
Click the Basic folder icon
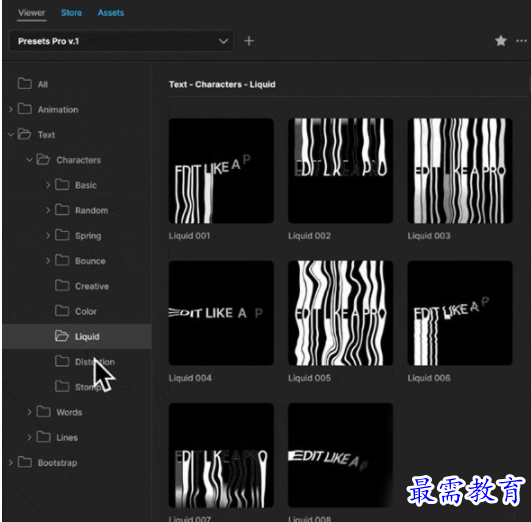(62, 185)
